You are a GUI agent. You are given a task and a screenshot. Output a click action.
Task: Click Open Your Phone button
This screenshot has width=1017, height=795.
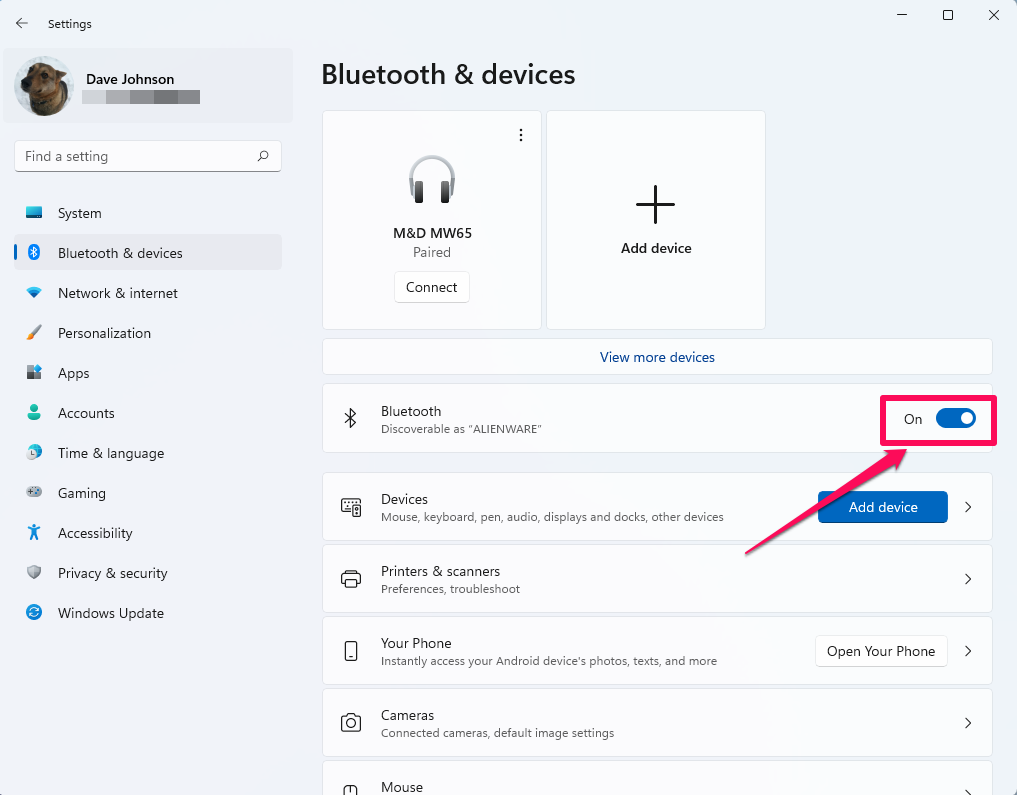point(881,651)
